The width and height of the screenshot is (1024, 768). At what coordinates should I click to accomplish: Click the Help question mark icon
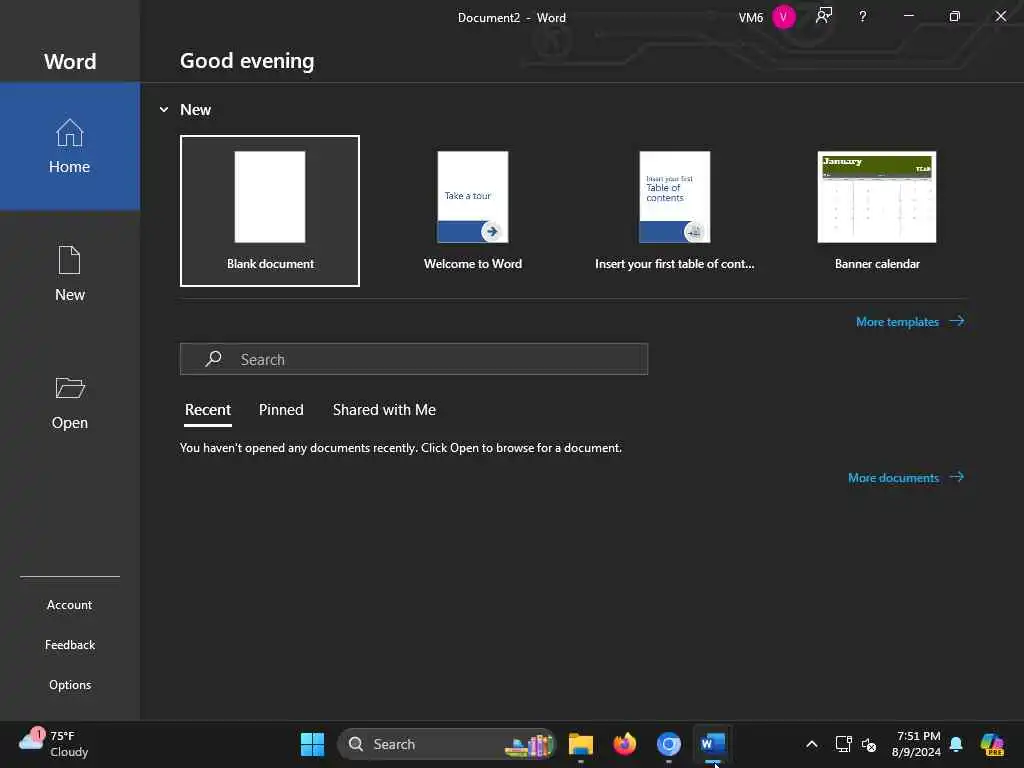point(863,17)
